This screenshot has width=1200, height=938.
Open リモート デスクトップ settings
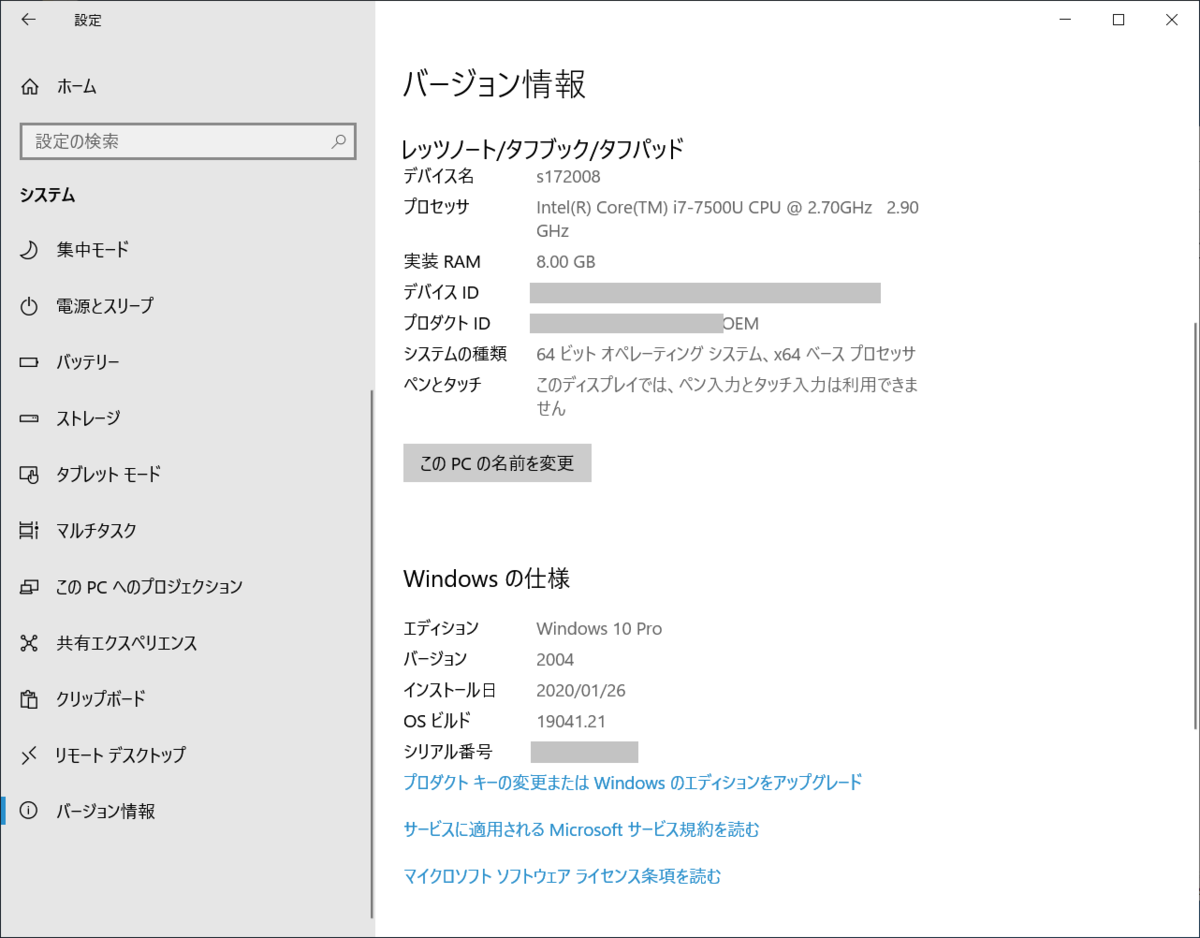pos(187,755)
